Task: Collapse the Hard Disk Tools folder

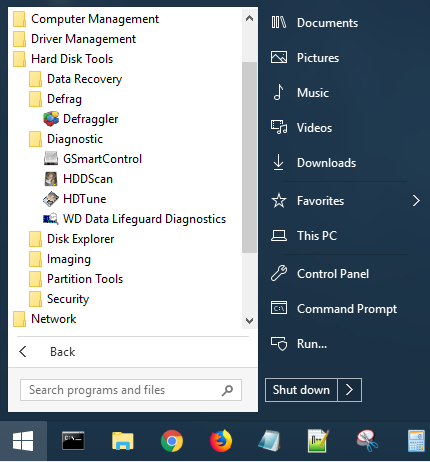Action: coord(63,59)
